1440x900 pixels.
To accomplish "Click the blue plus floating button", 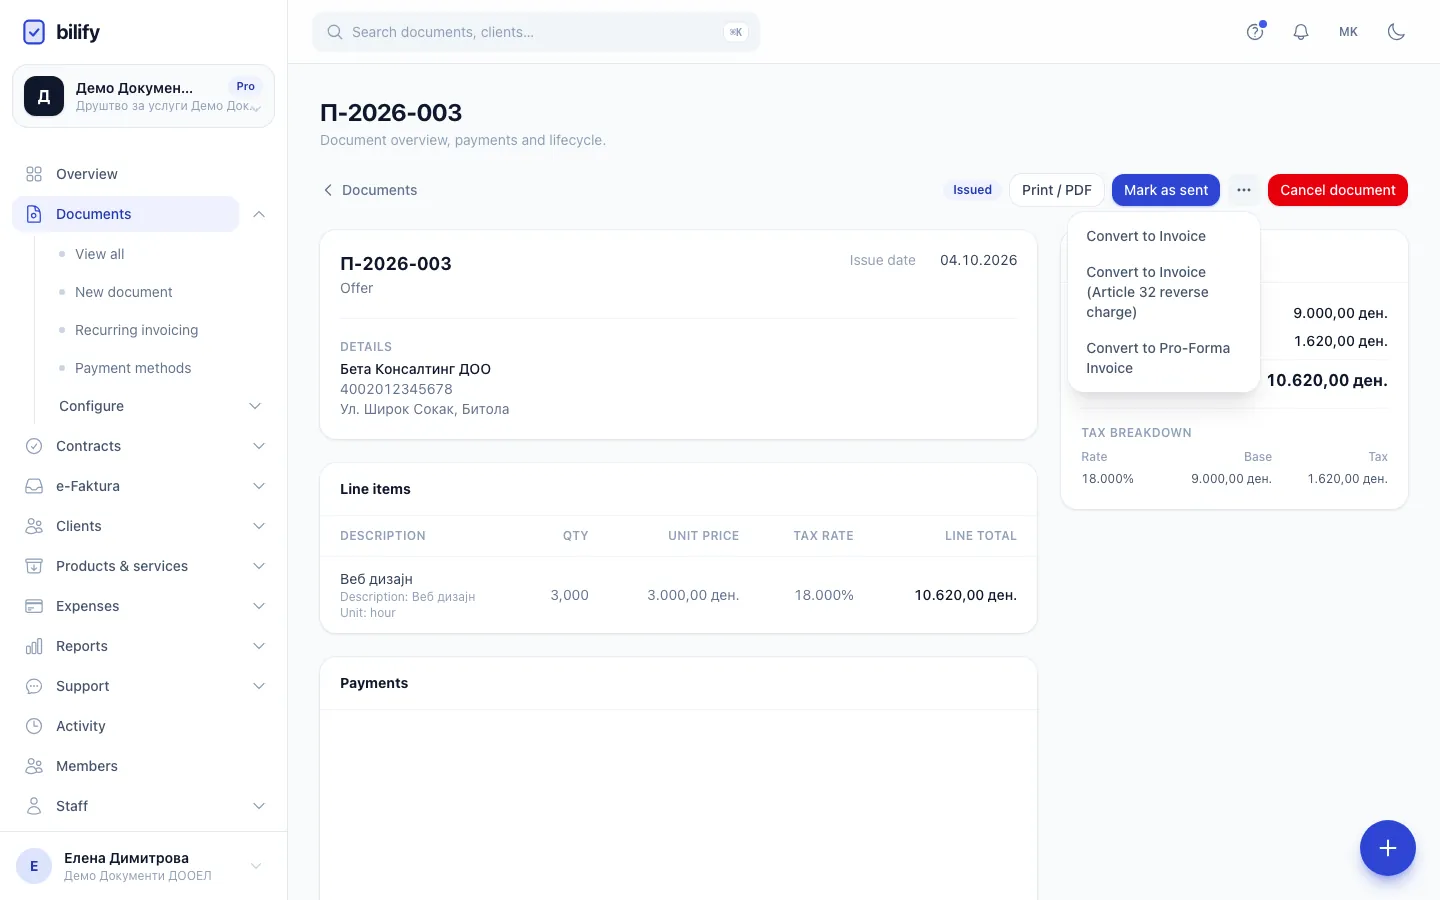I will point(1388,848).
